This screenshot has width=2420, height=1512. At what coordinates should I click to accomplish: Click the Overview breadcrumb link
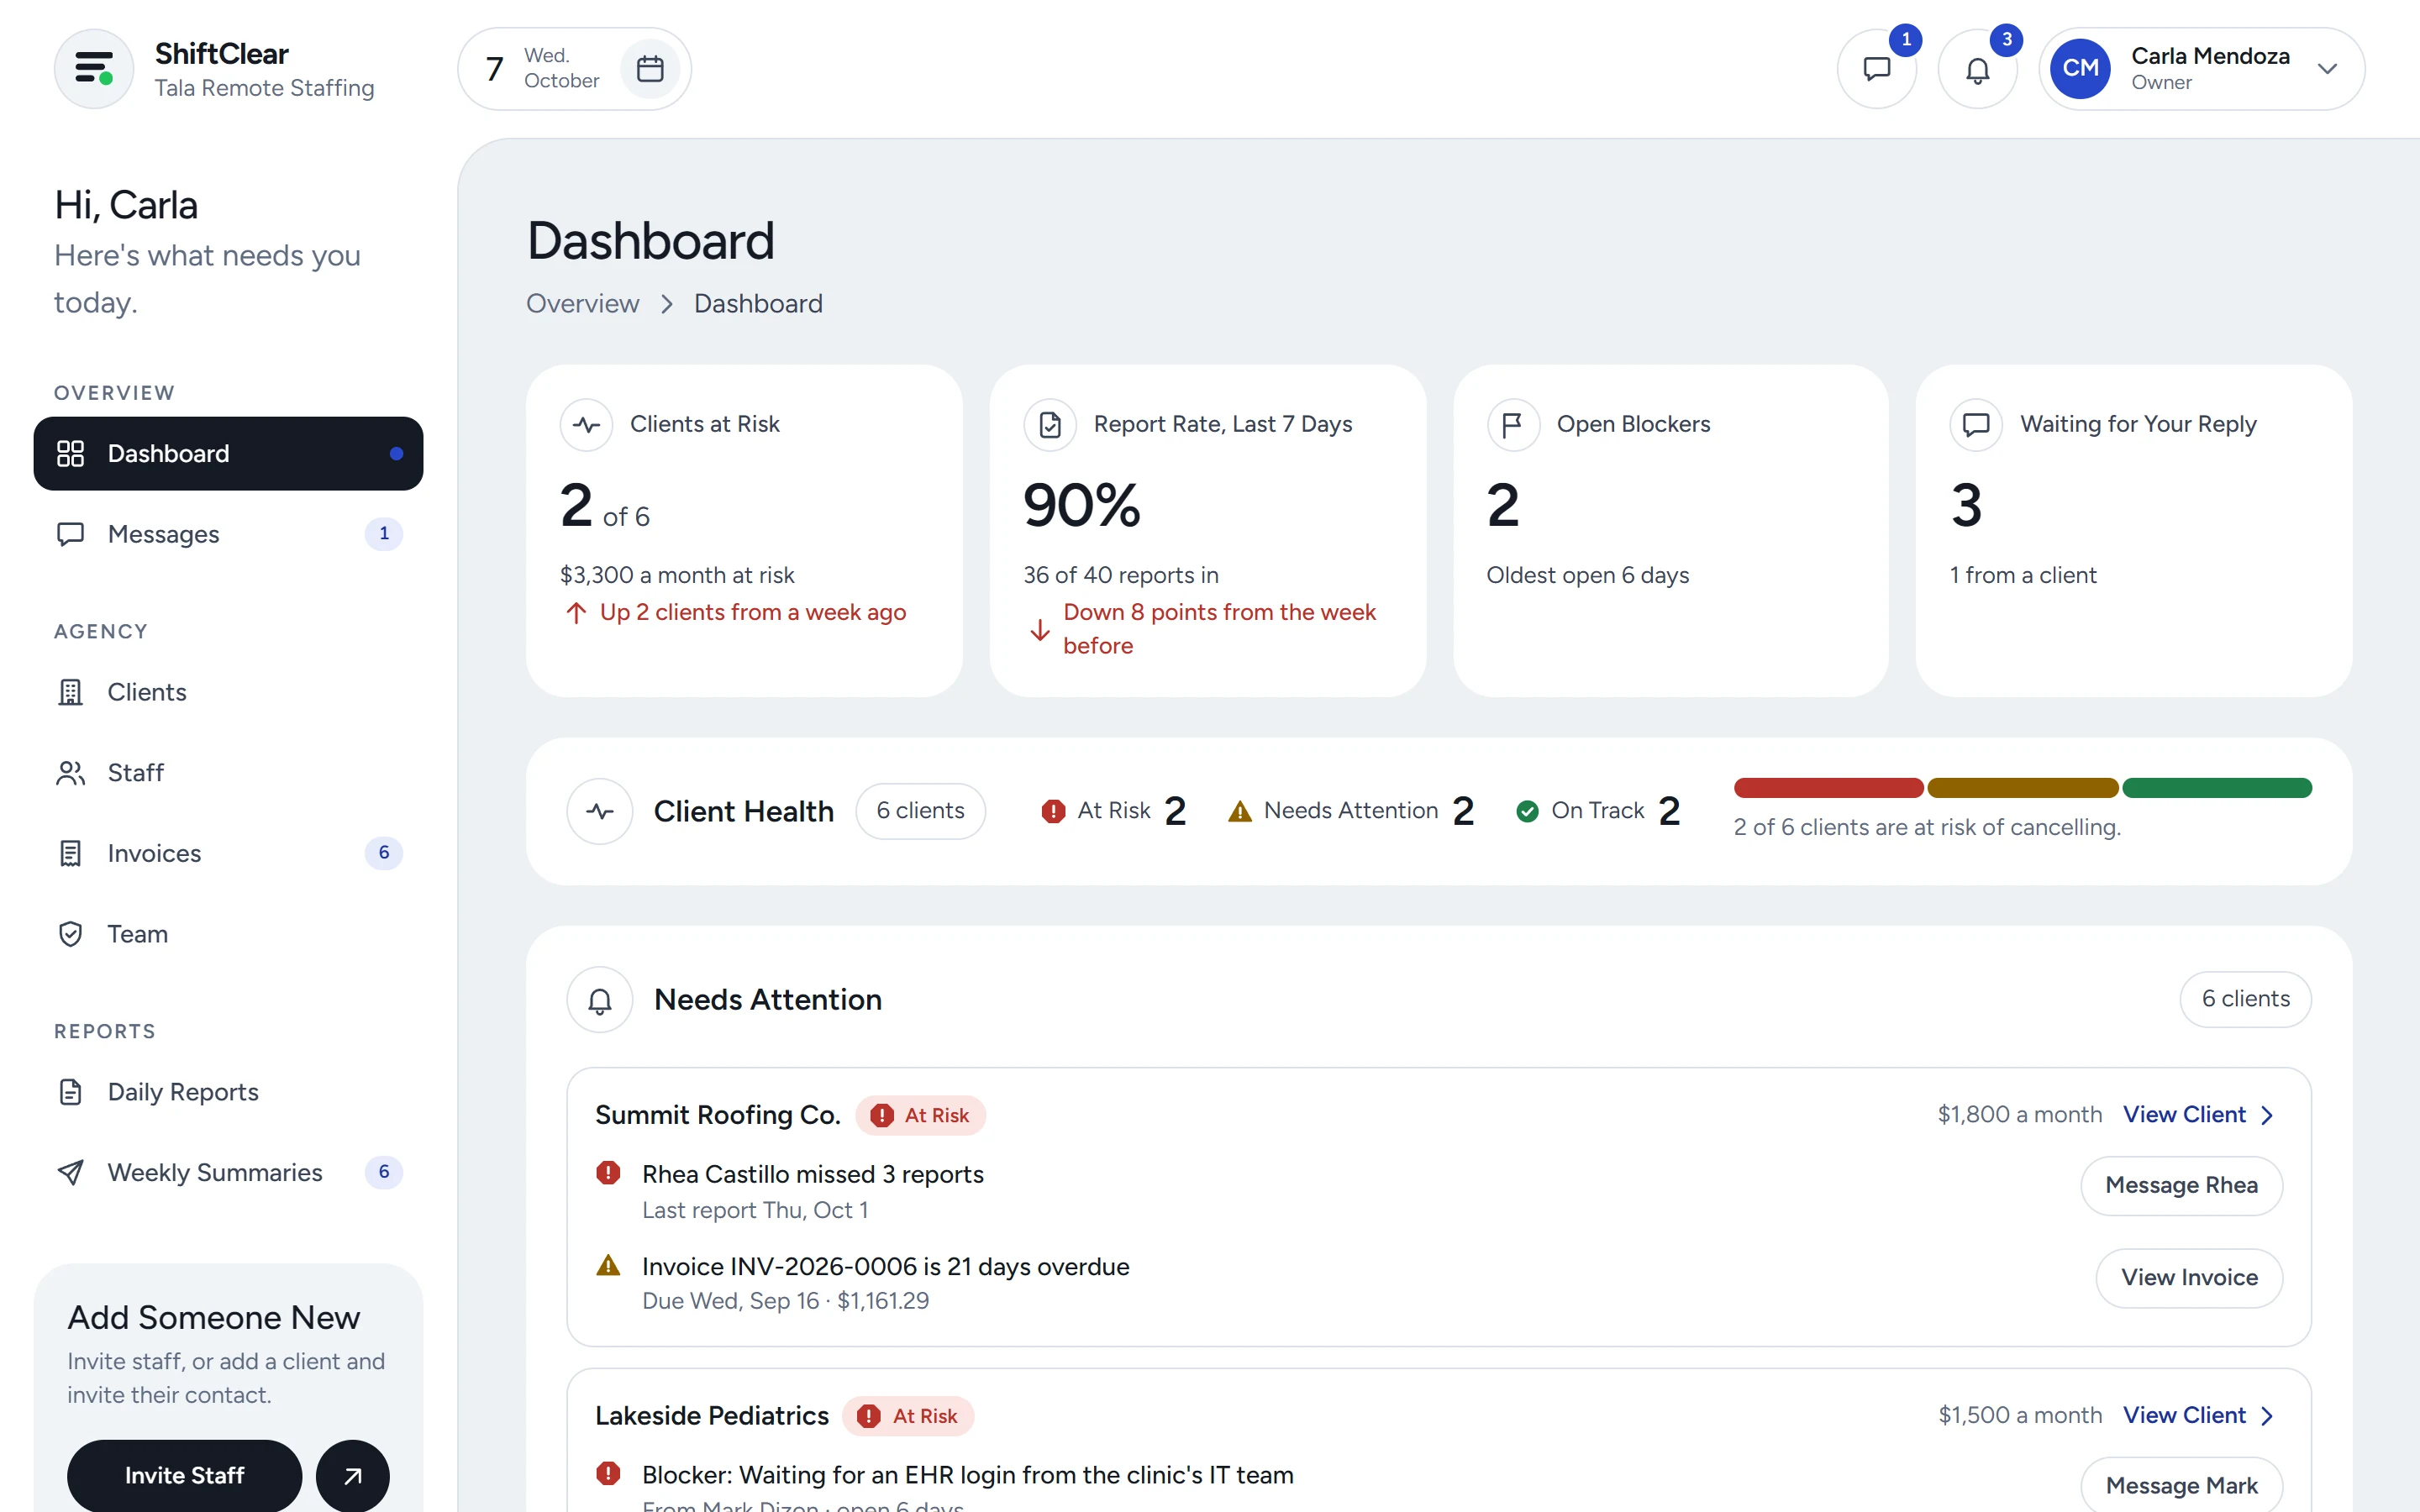(582, 303)
